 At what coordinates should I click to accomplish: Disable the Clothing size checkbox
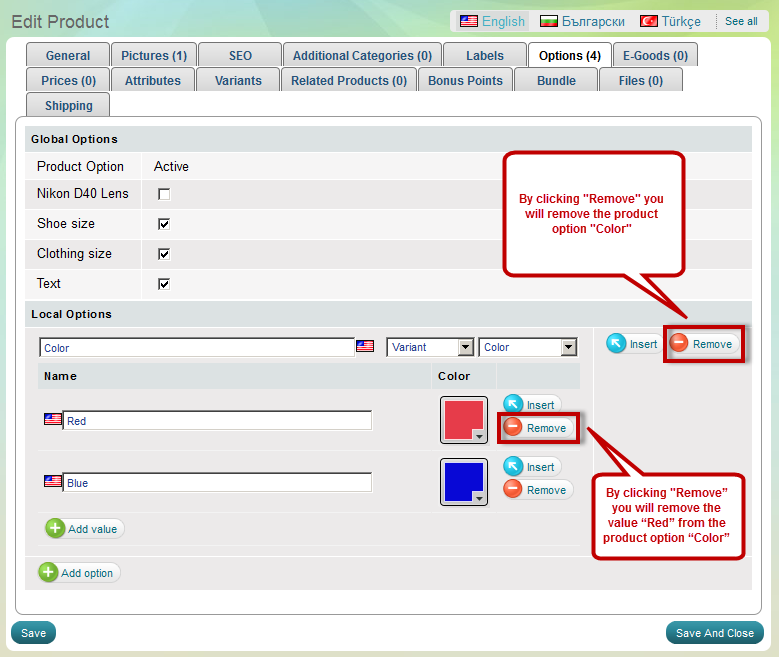tap(164, 254)
